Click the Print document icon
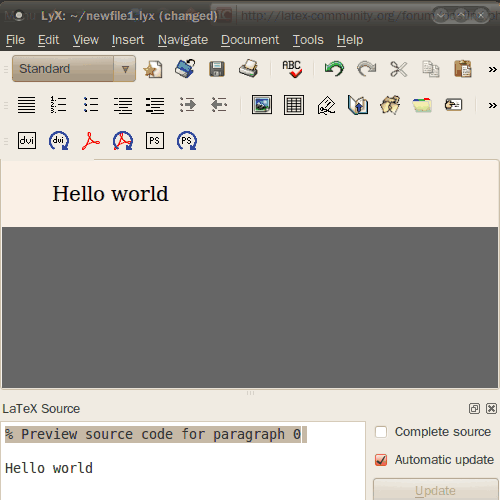Image resolution: width=500 pixels, height=500 pixels. 249,69
